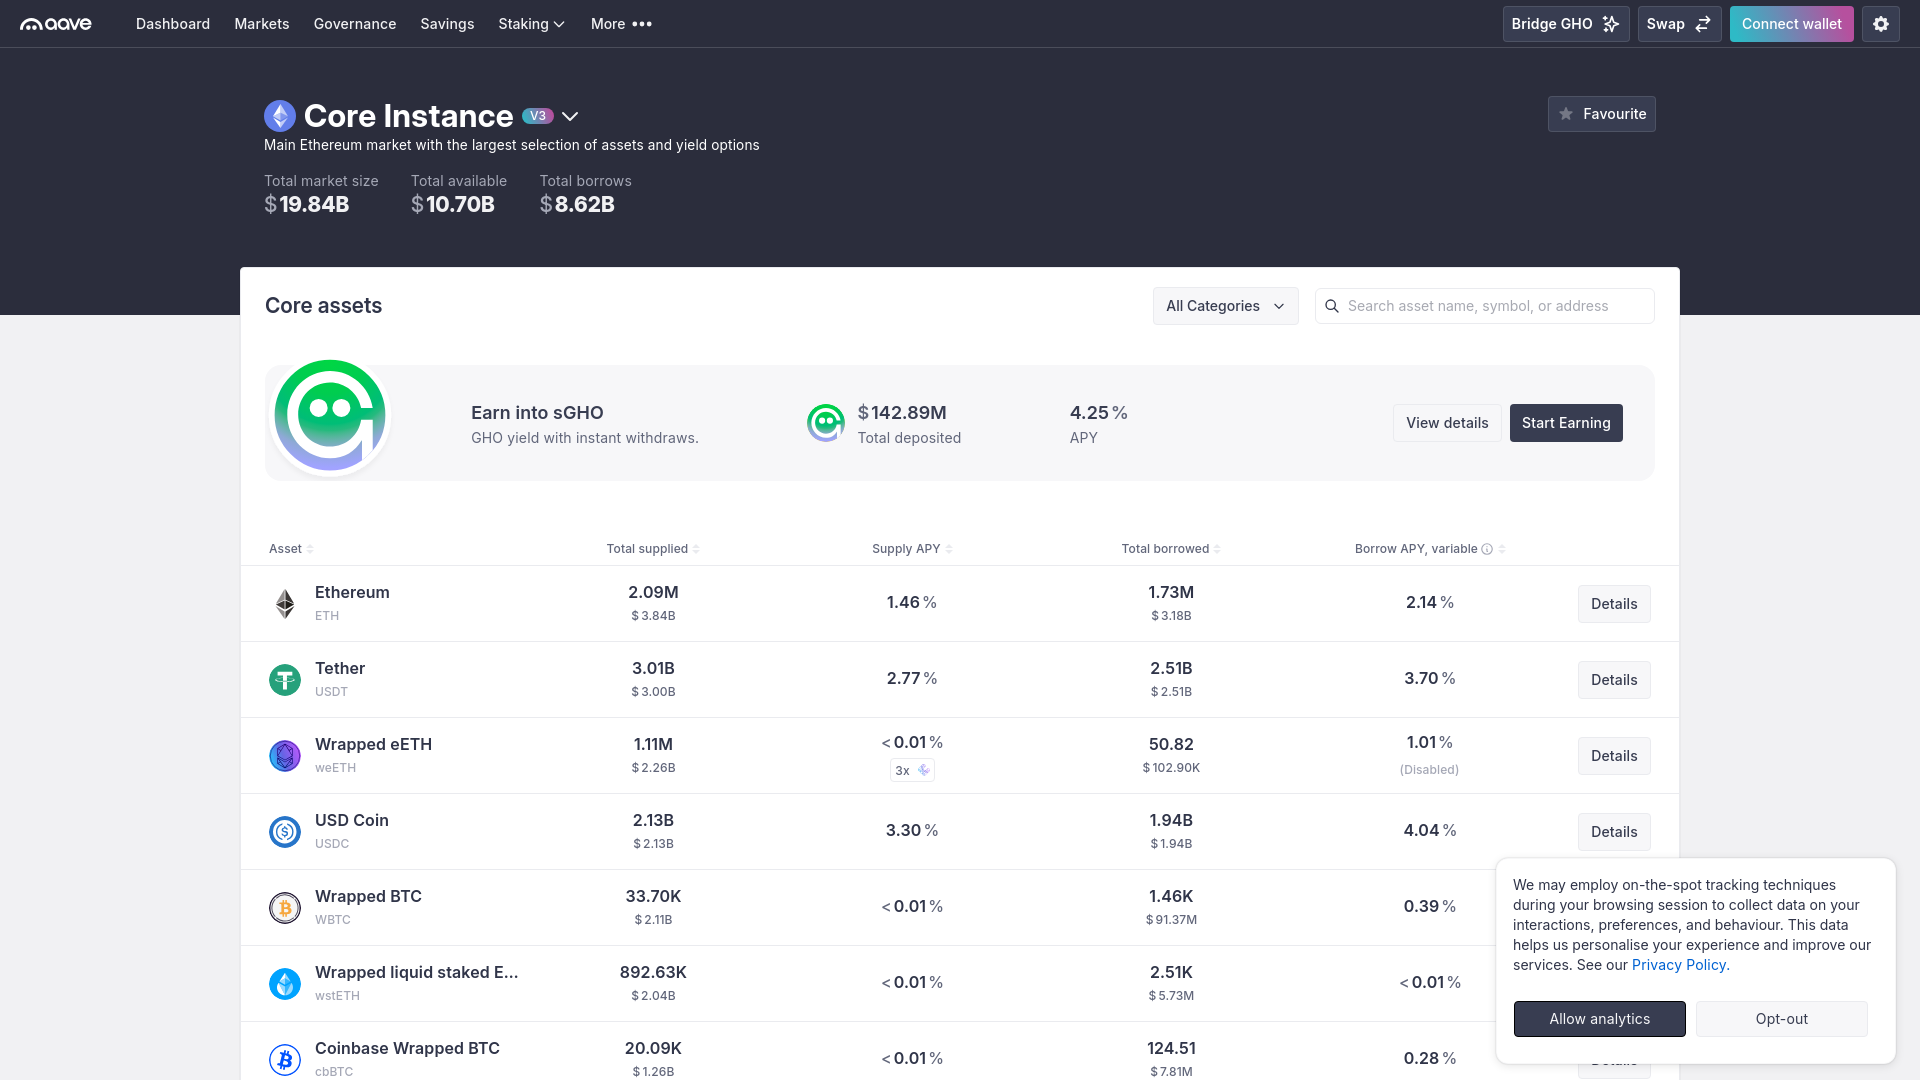Open the More menu
1920x1080 pixels.
[621, 24]
